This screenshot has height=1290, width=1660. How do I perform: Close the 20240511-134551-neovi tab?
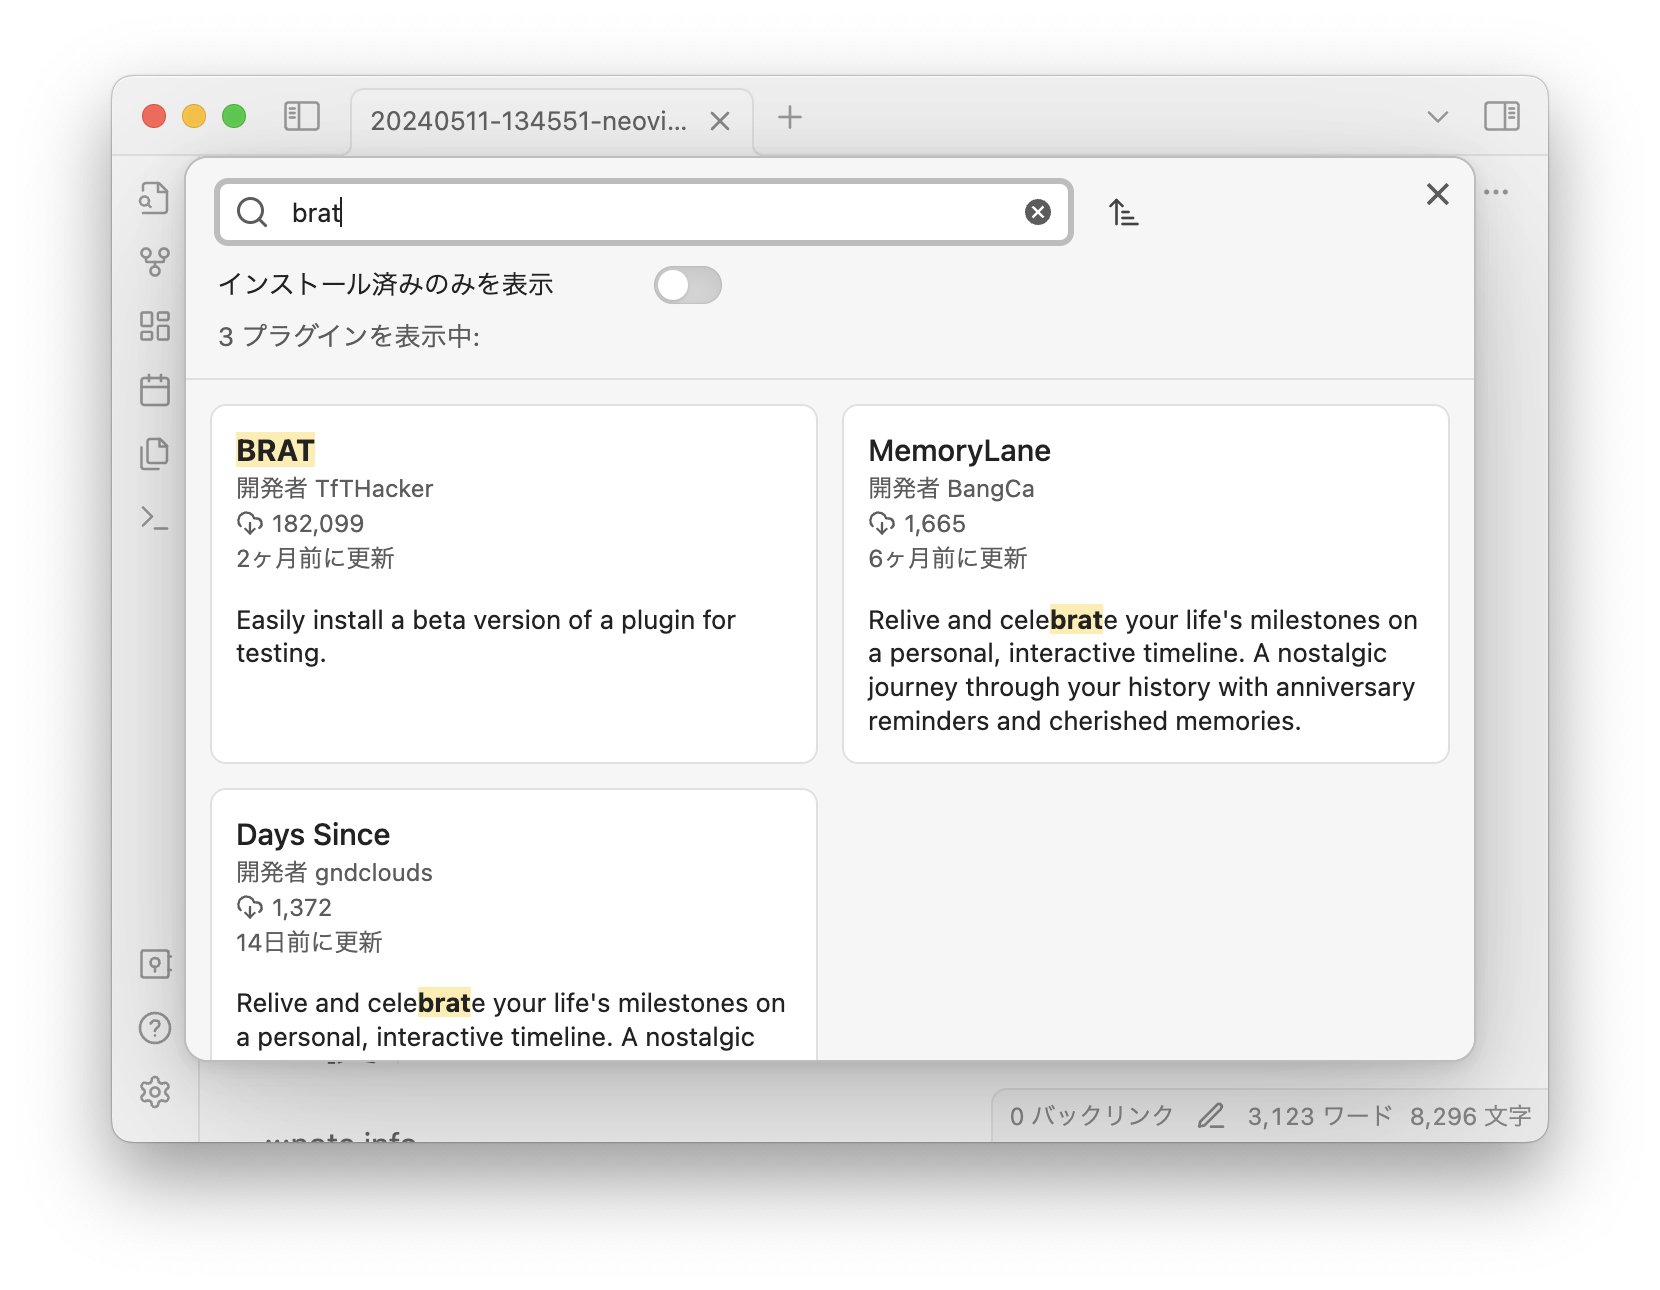click(720, 121)
